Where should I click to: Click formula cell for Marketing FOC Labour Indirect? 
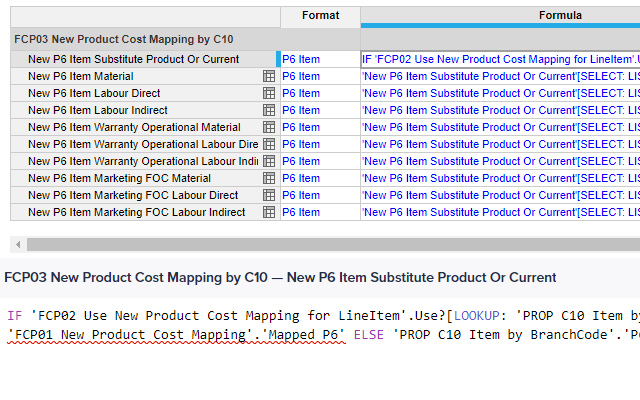[x=500, y=212]
